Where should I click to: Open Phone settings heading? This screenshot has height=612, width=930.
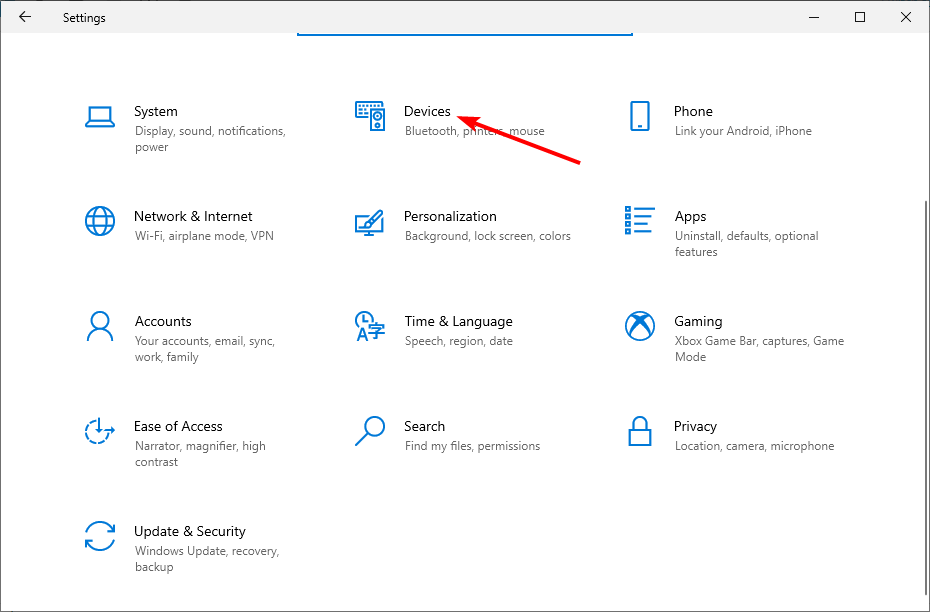click(x=693, y=111)
